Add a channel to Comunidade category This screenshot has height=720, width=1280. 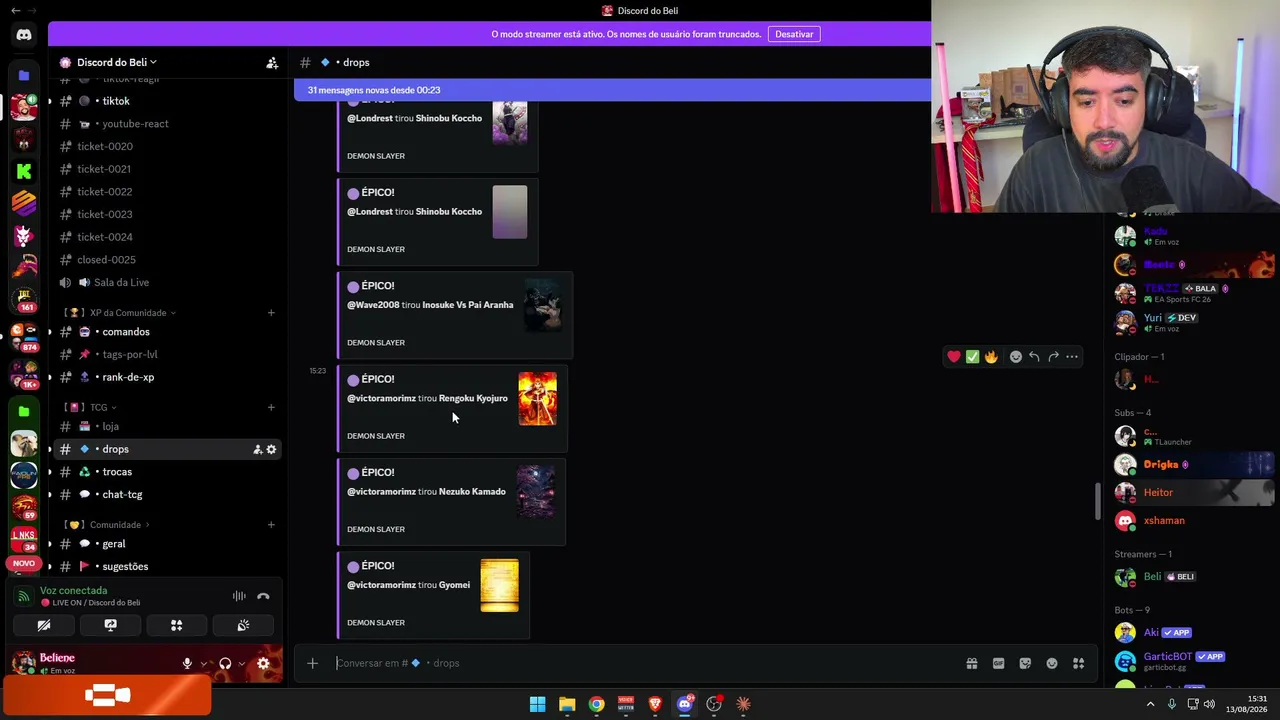(271, 525)
